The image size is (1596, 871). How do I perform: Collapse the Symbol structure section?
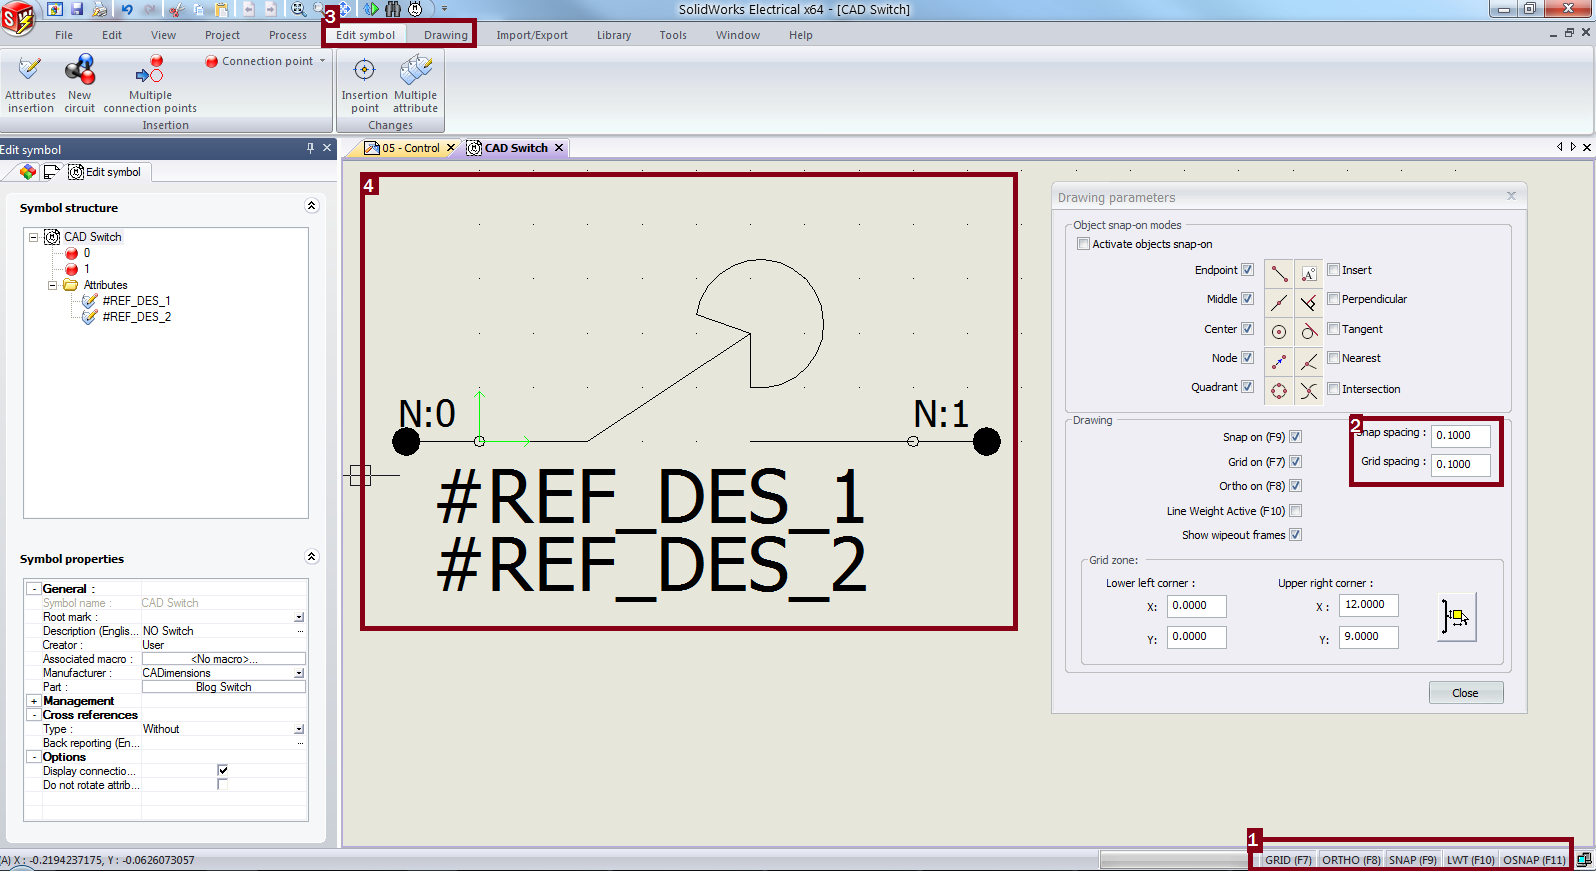point(311,206)
